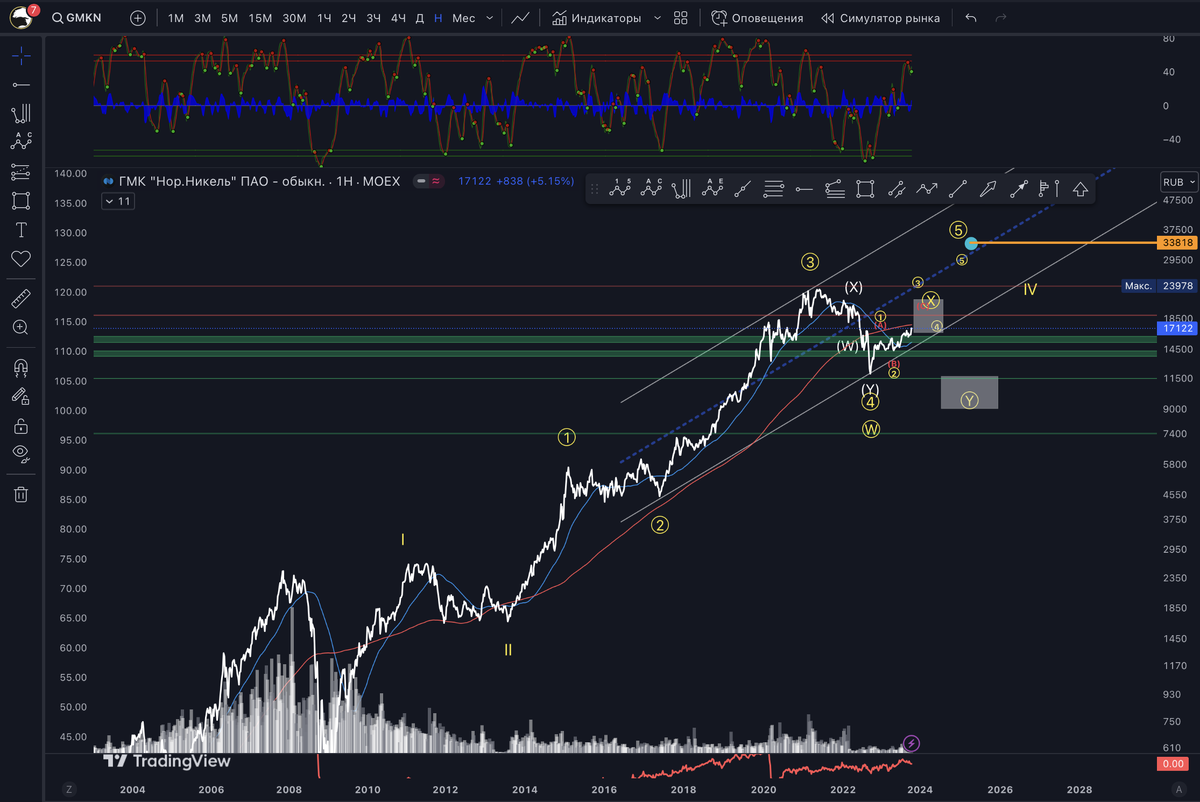Switch to the 1Ч timeframe

coord(324,18)
